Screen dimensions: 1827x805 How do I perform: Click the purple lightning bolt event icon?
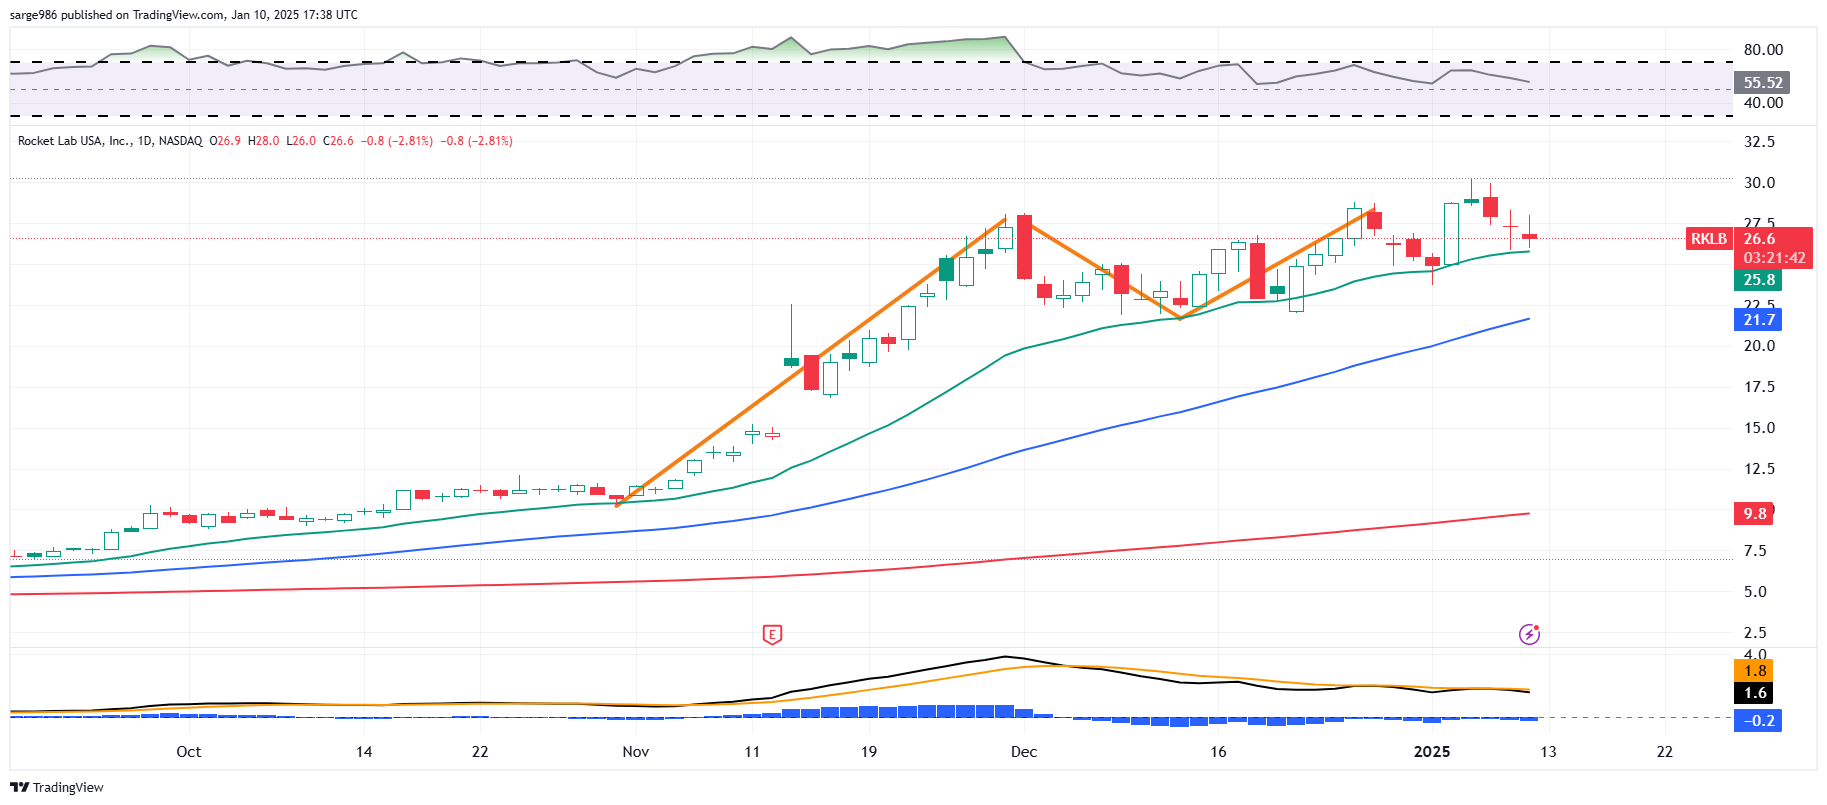(x=1529, y=634)
